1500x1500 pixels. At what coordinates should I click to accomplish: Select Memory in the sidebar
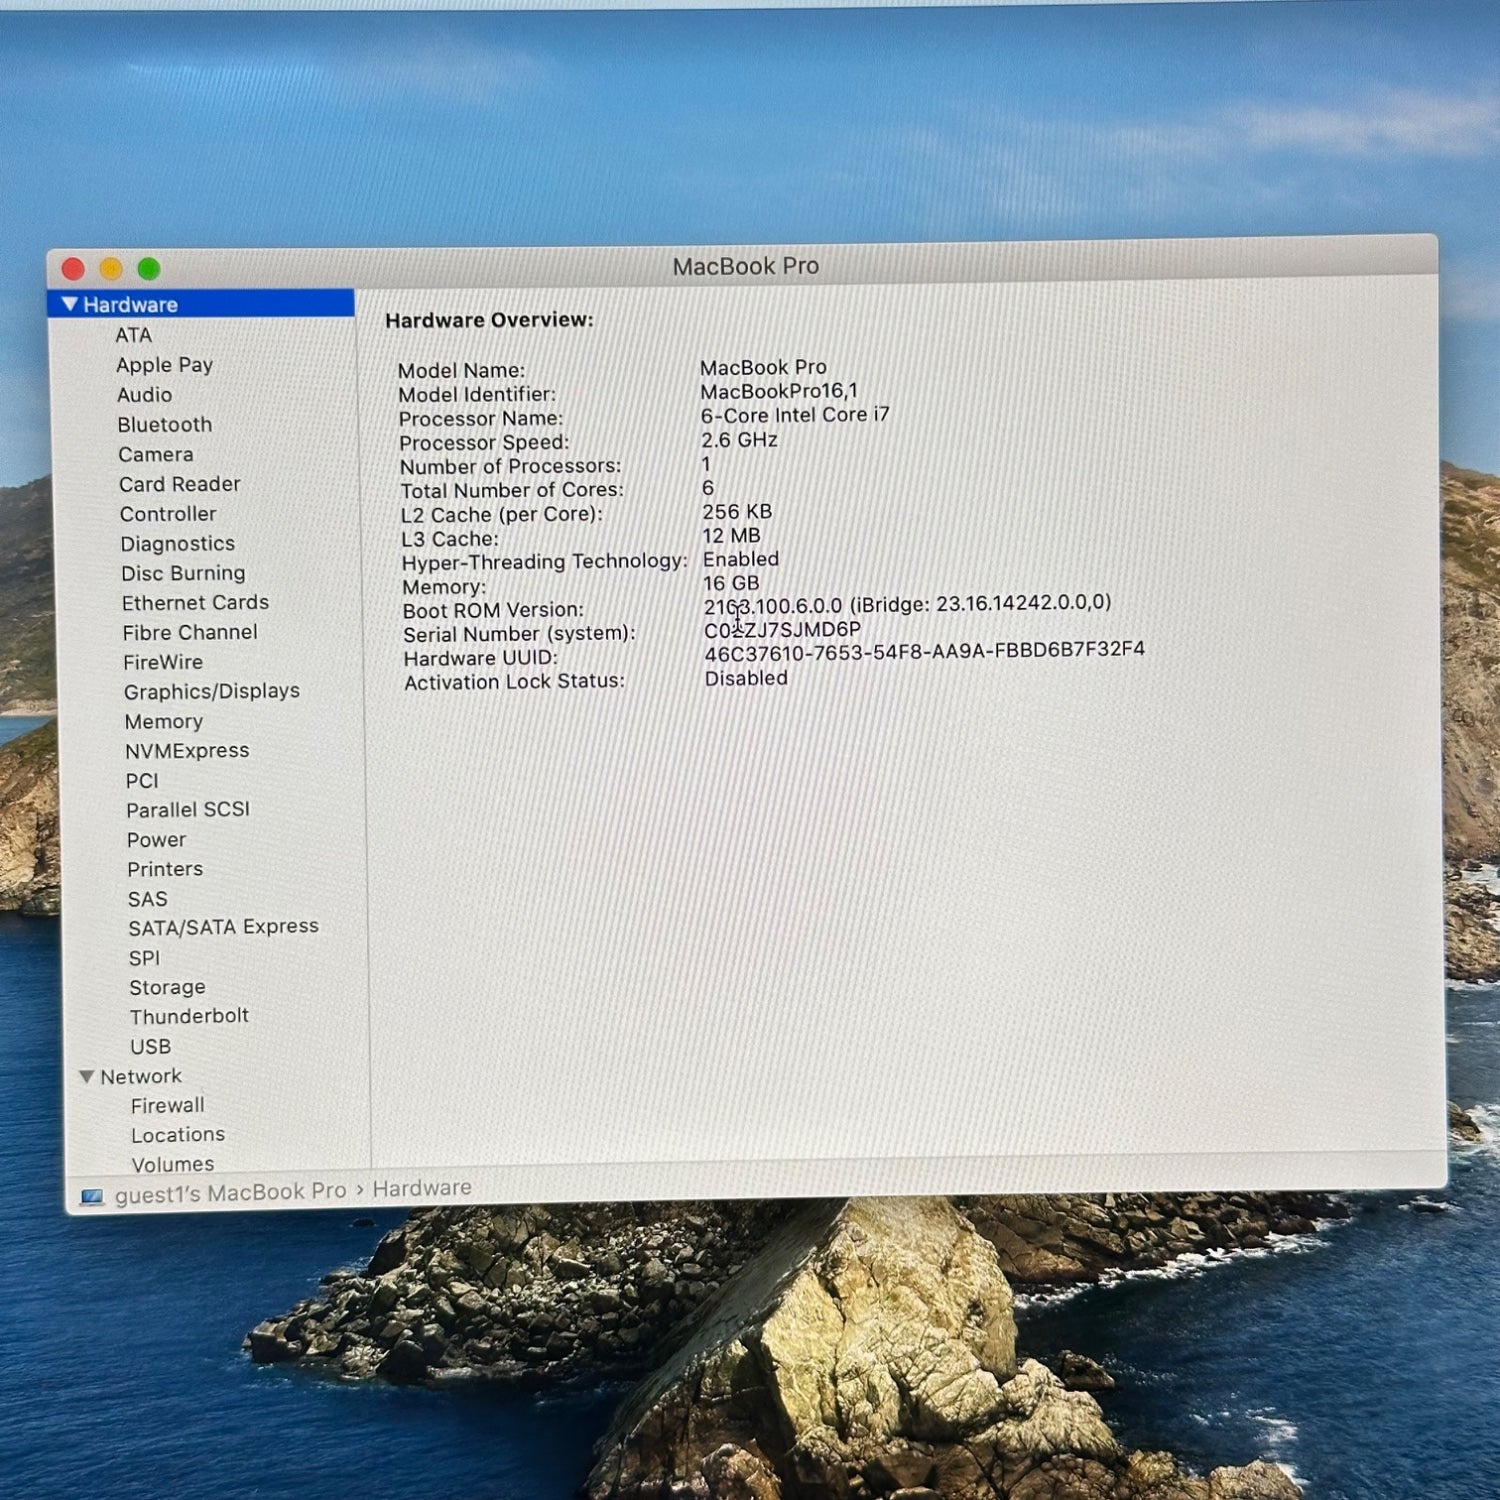164,721
